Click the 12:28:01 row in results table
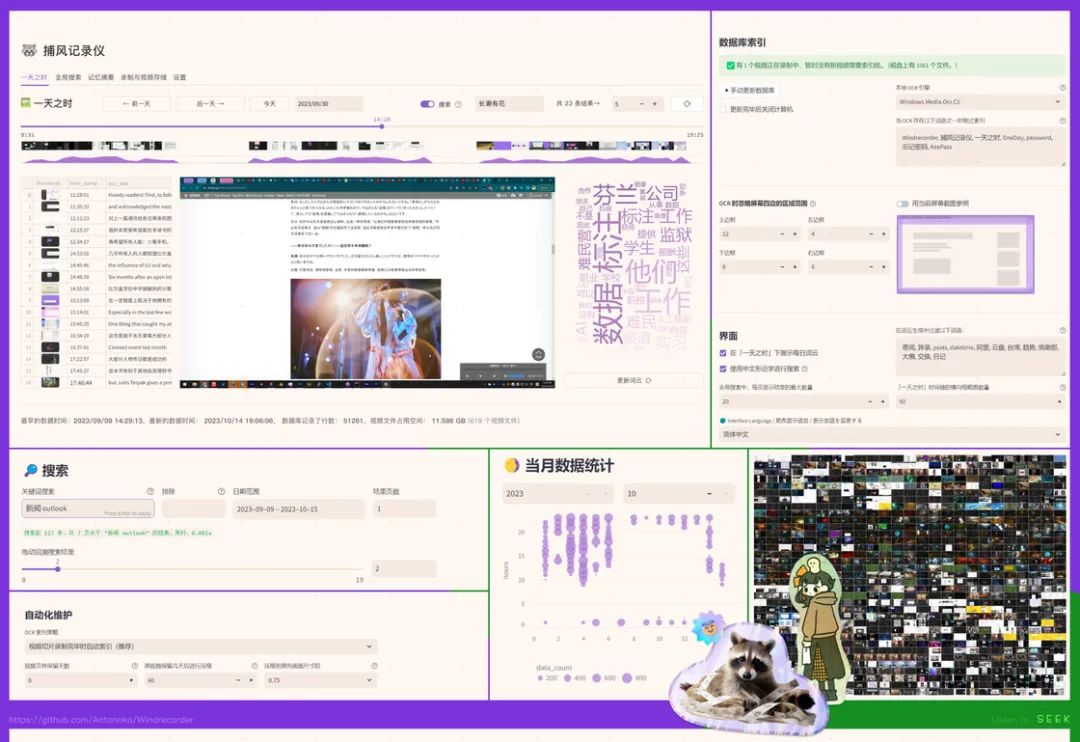 click(x=97, y=195)
